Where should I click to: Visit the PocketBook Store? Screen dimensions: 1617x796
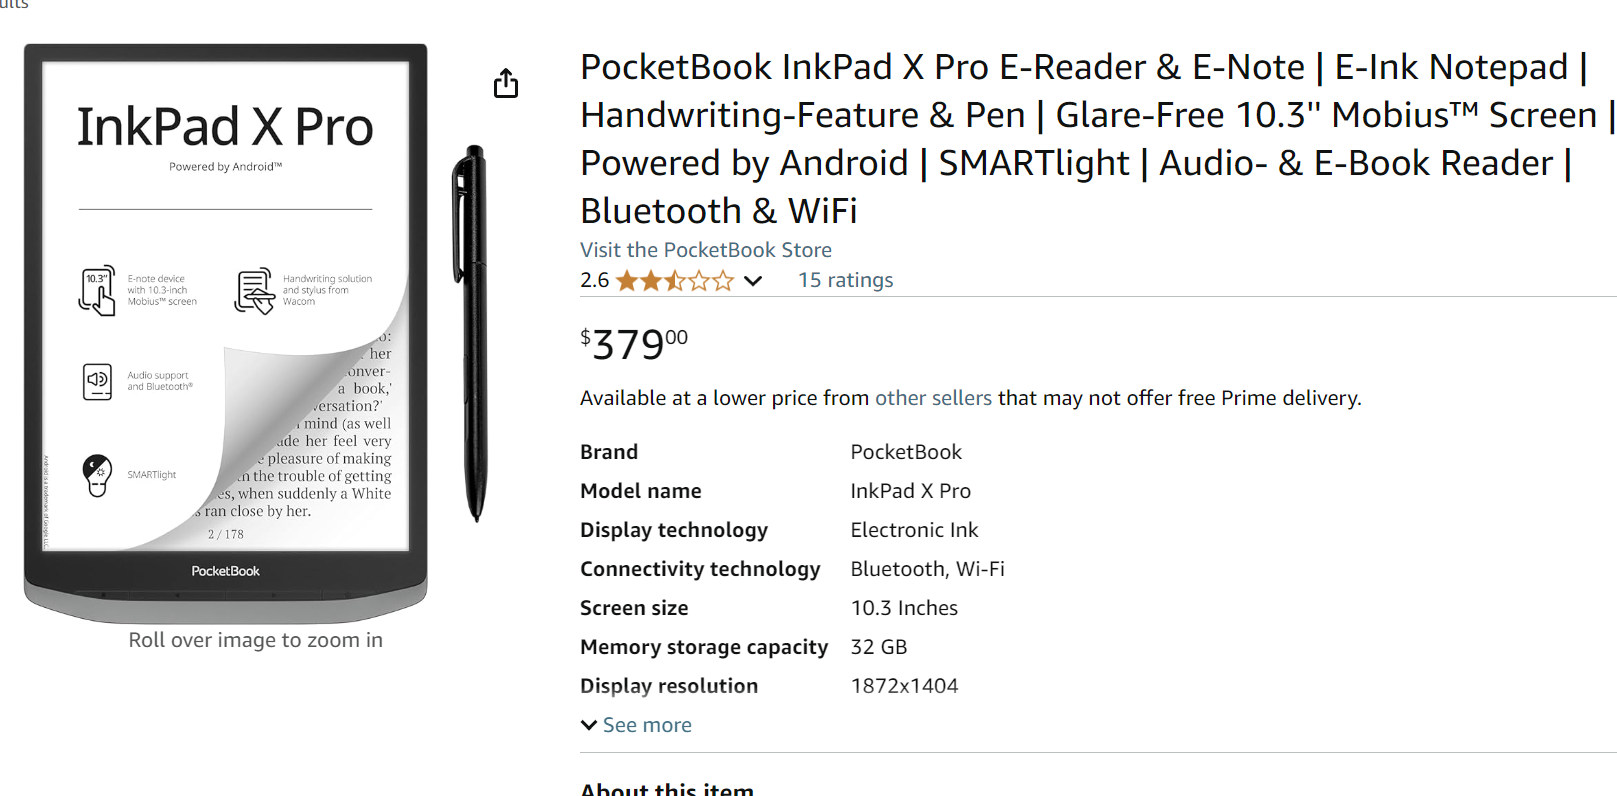[x=705, y=250]
